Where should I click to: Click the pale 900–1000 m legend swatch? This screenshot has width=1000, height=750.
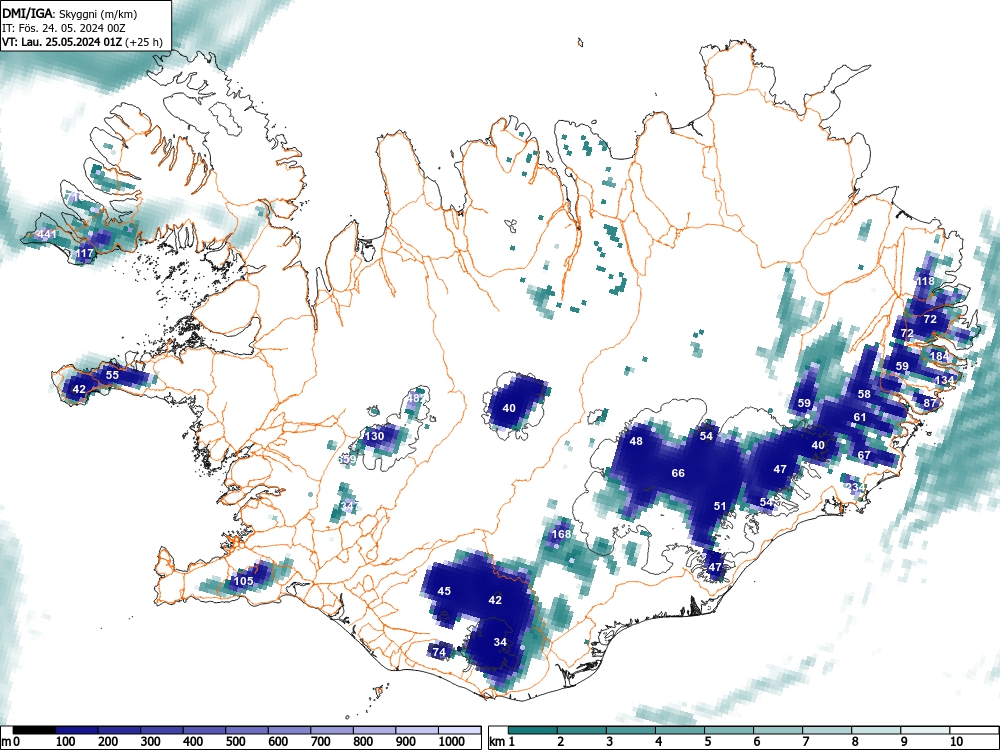417,730
